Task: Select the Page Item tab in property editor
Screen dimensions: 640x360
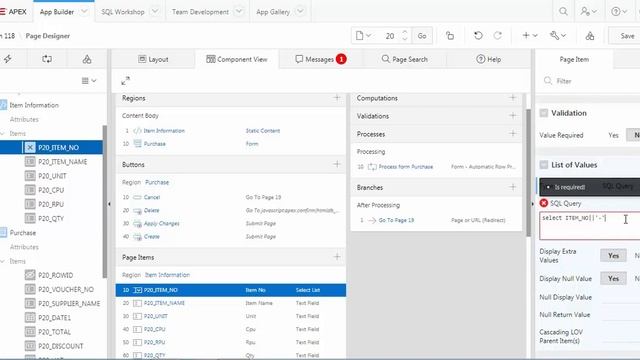Action: pos(574,59)
